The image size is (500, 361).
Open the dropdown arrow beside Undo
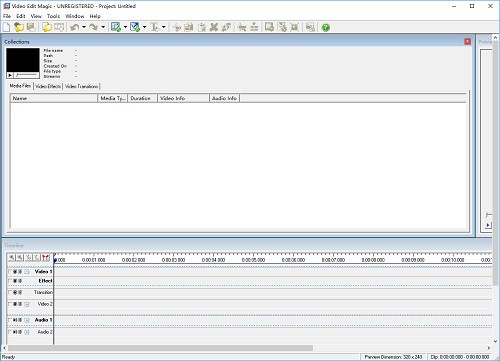[84, 27]
